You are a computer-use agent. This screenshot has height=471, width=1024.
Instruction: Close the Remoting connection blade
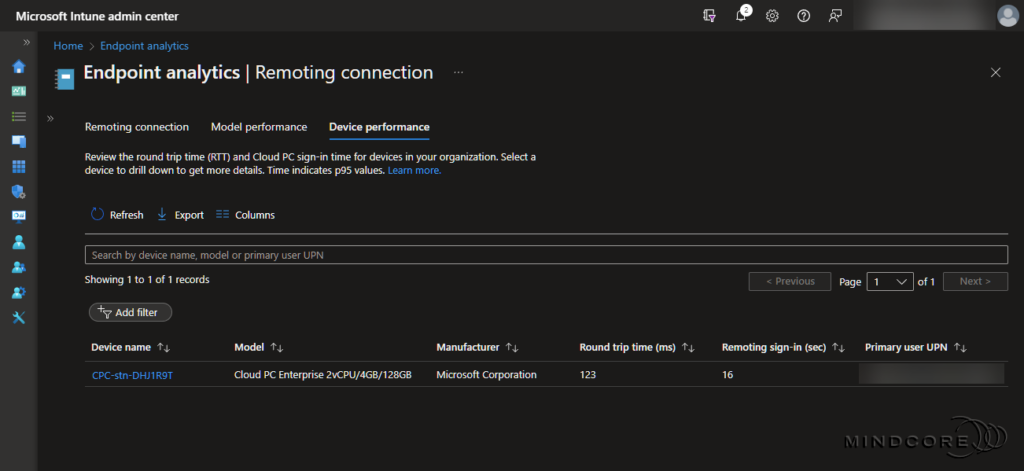point(995,73)
